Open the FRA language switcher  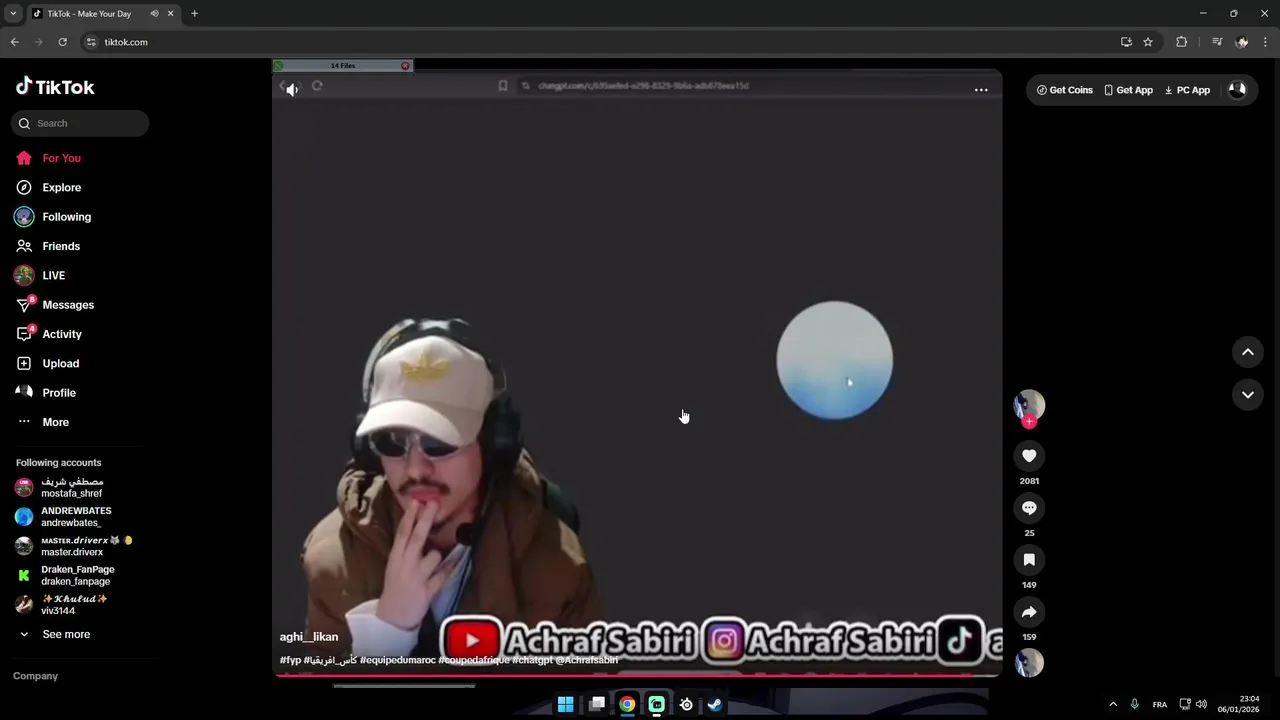[1160, 704]
